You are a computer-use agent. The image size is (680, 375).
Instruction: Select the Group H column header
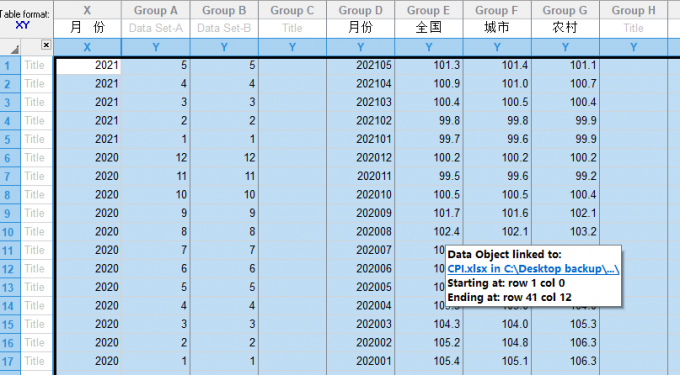coord(634,10)
